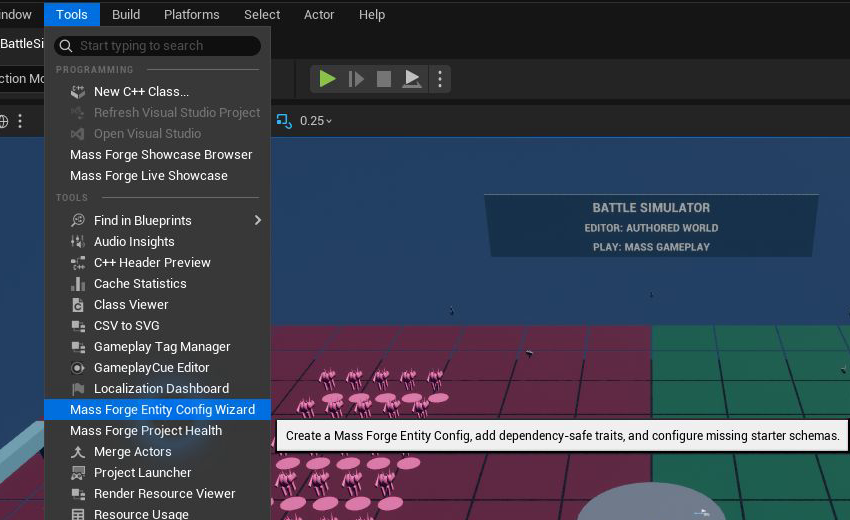Viewport: 850px width, 520px height.
Task: Click the GameplayCue Editor icon
Action: 78,368
